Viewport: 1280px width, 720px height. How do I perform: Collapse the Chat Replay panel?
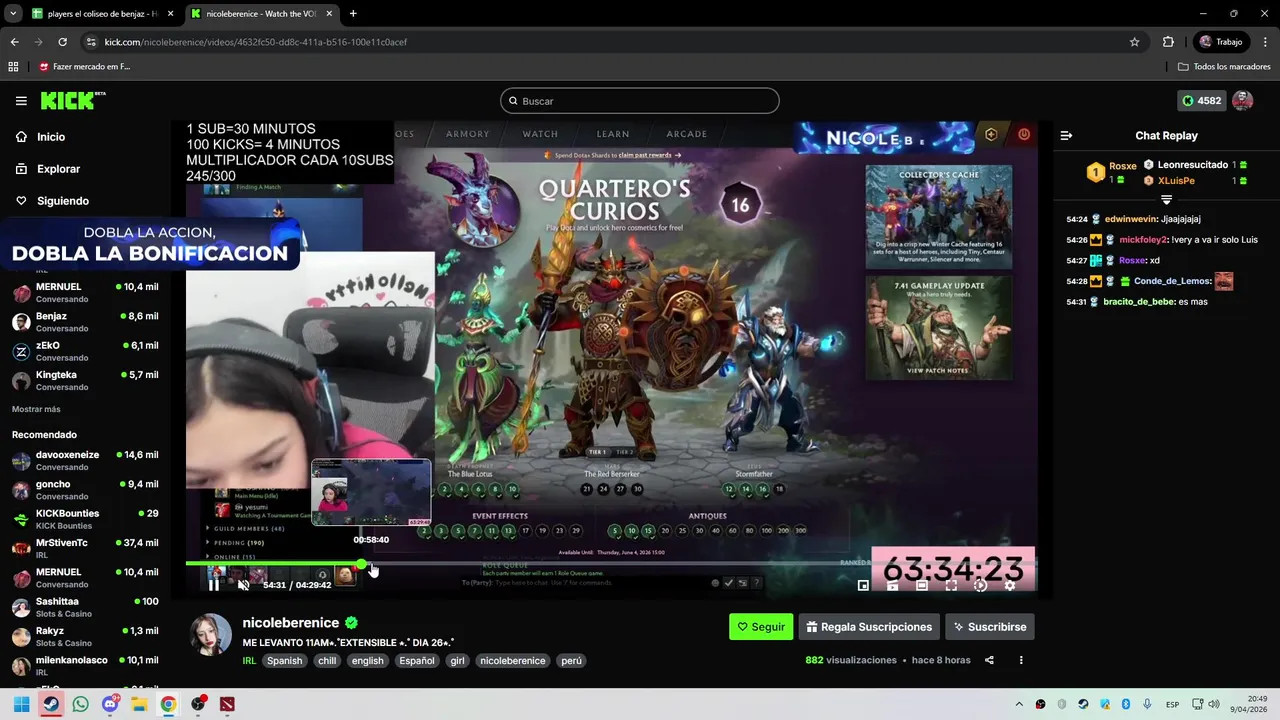coord(1066,136)
